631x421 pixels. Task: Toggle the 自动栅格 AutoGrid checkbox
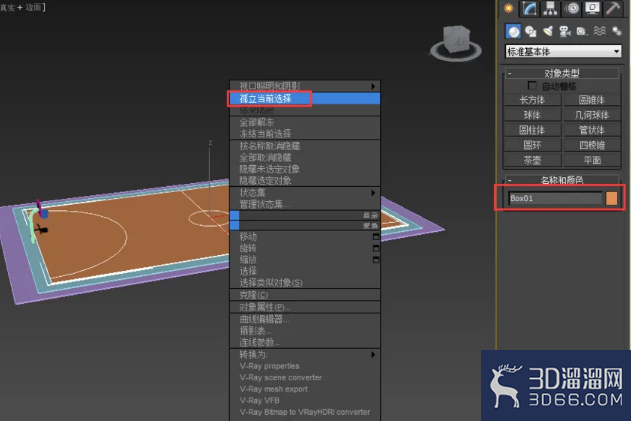(532, 86)
